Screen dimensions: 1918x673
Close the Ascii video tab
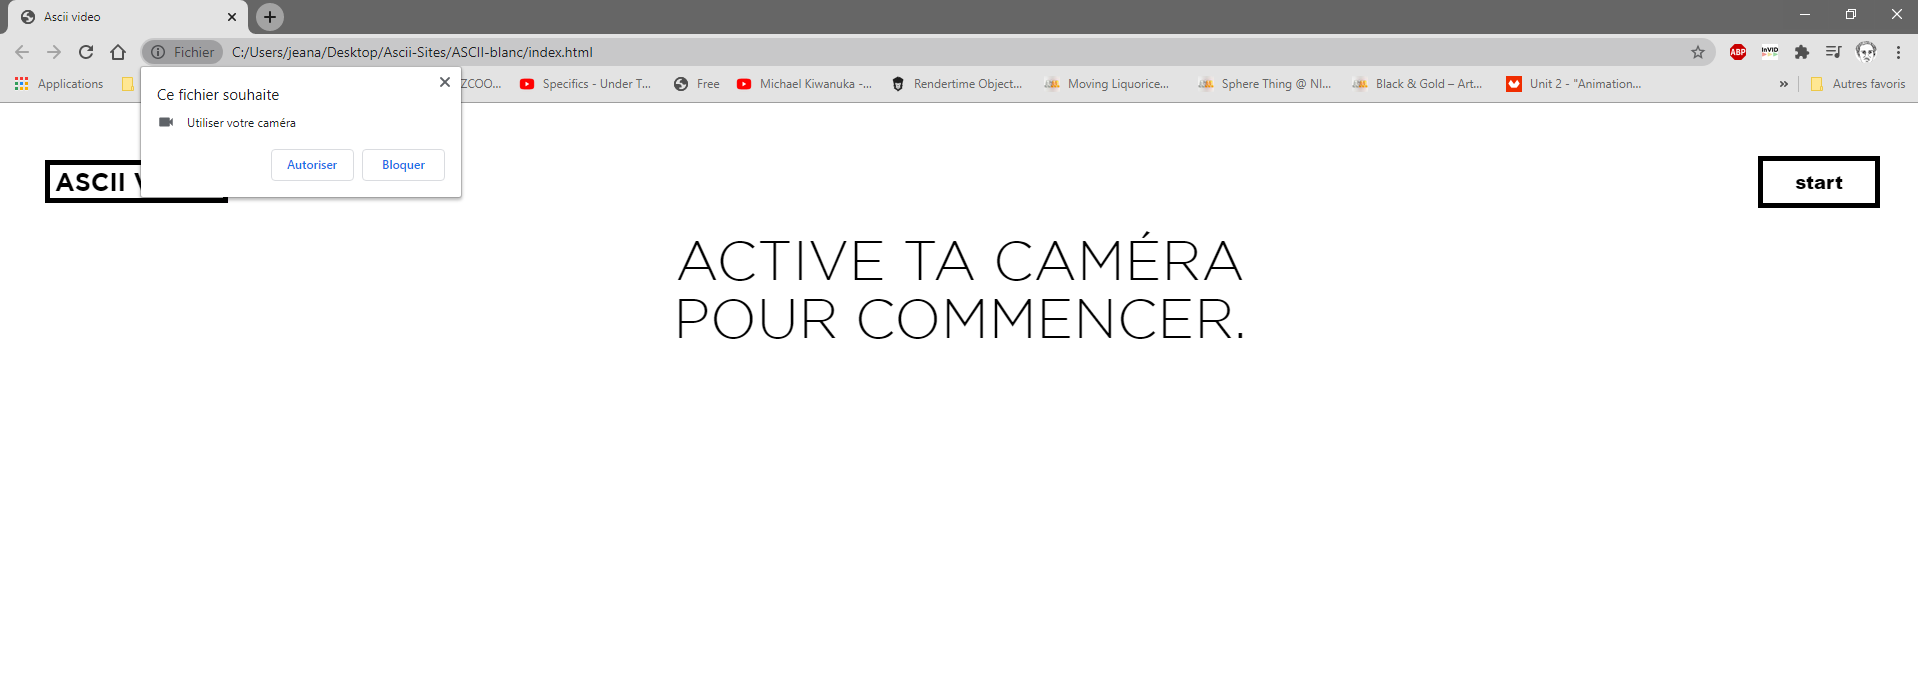click(232, 17)
